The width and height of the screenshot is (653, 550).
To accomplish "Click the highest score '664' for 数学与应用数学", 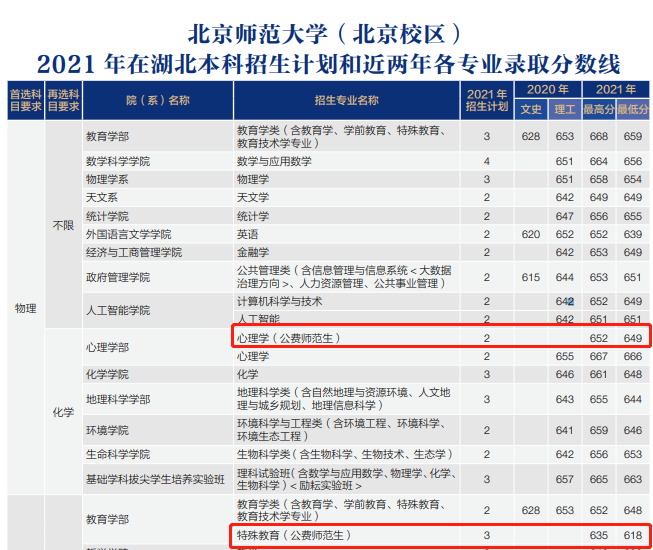I will pyautogui.click(x=598, y=161).
